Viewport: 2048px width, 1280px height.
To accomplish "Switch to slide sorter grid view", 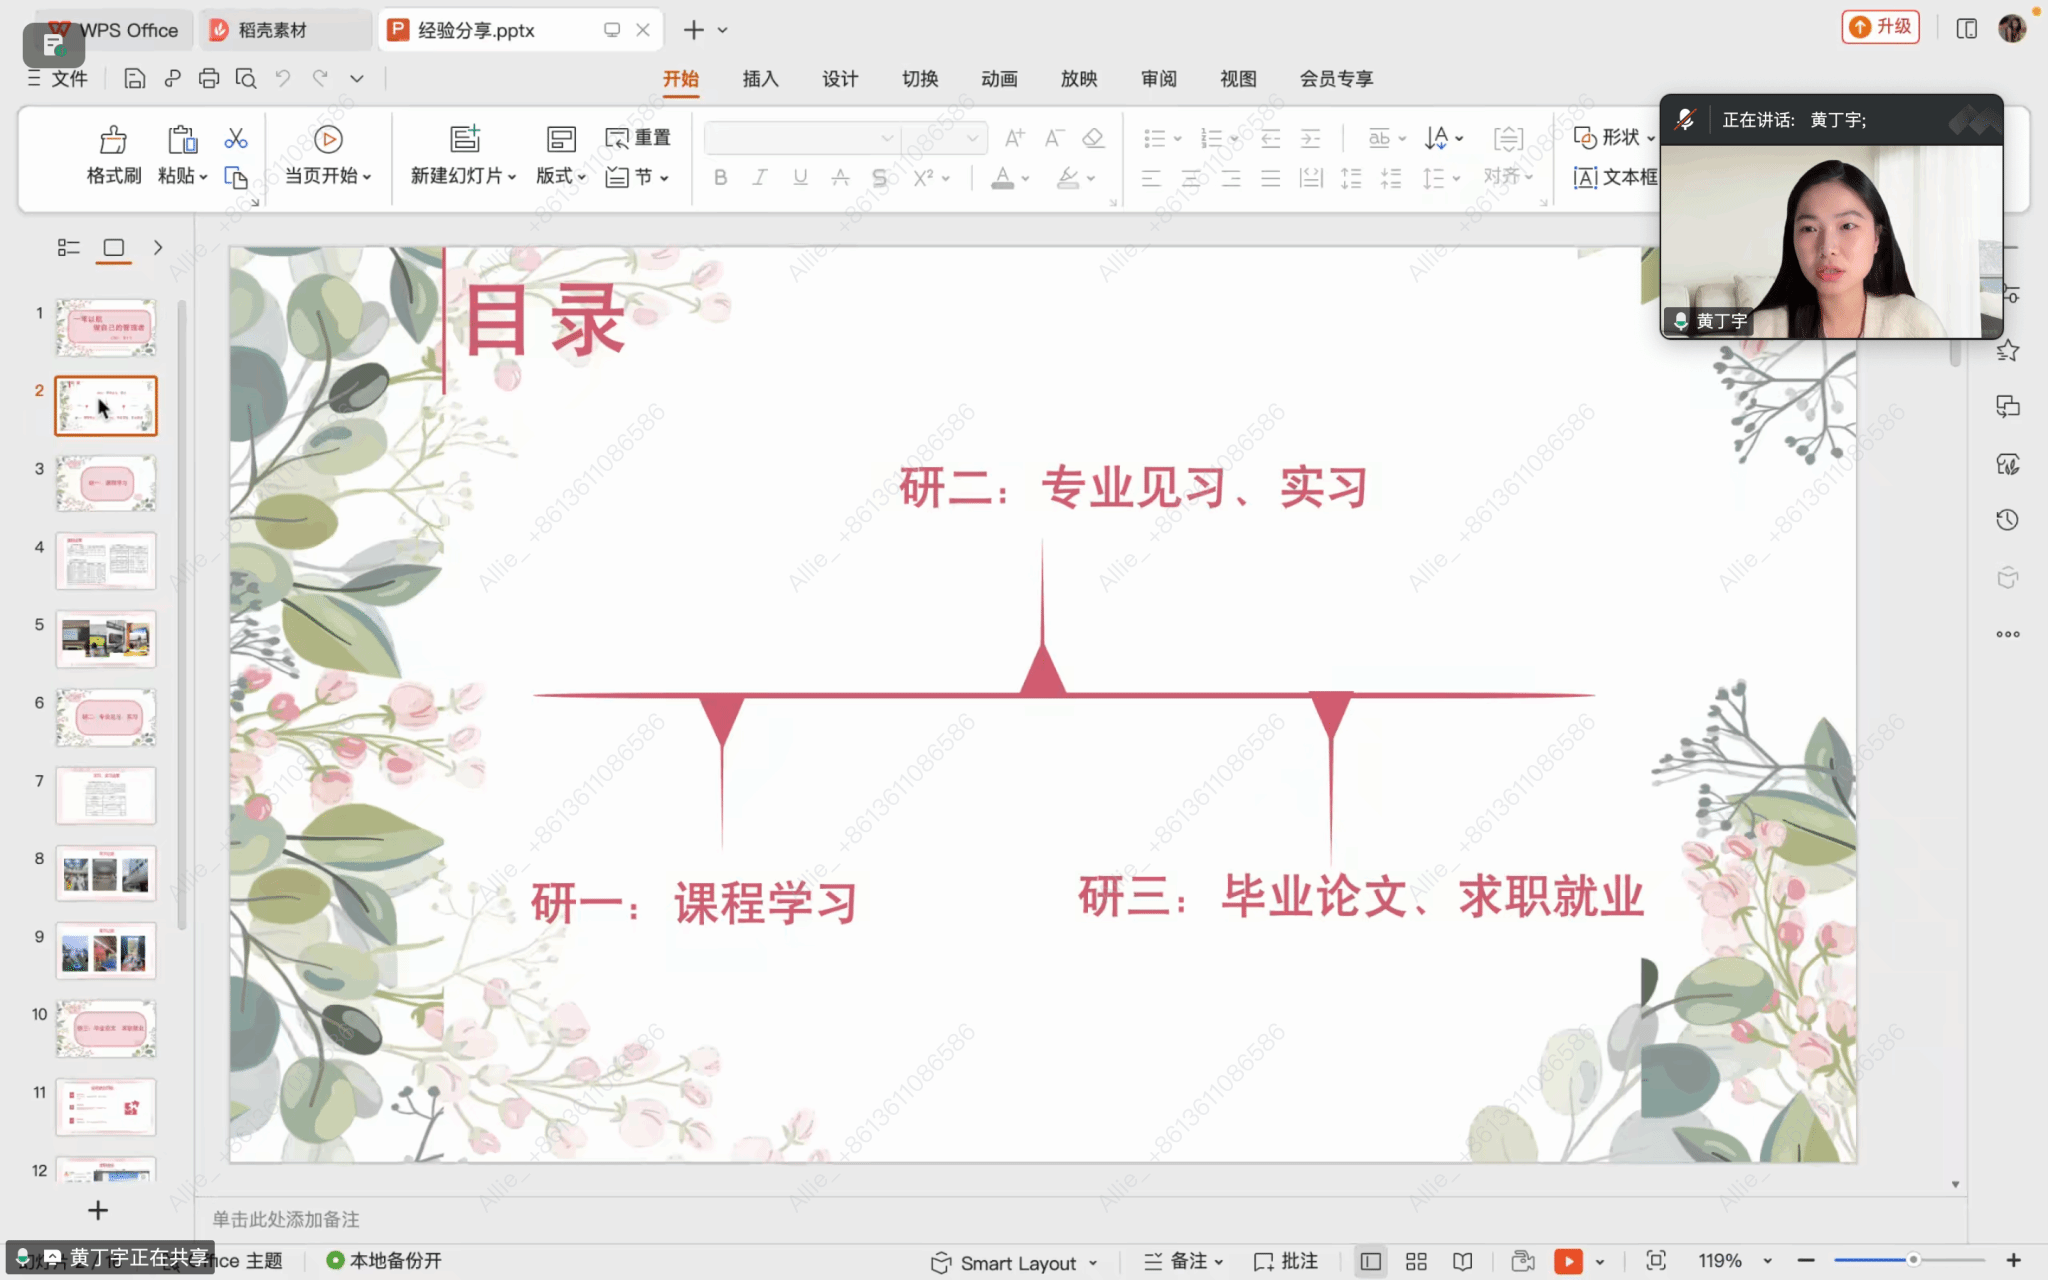I will [x=1416, y=1261].
